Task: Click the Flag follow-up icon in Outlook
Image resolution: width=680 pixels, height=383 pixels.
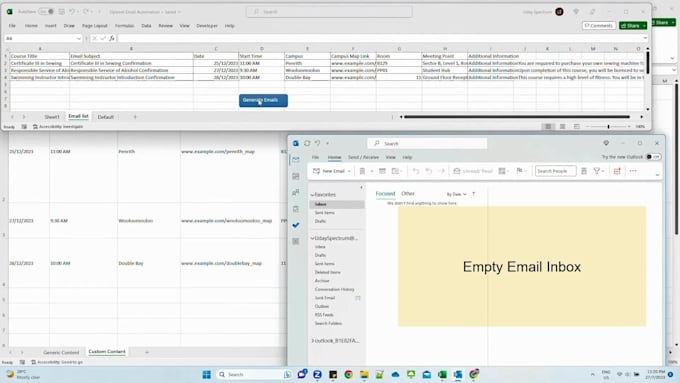Action: [519, 171]
